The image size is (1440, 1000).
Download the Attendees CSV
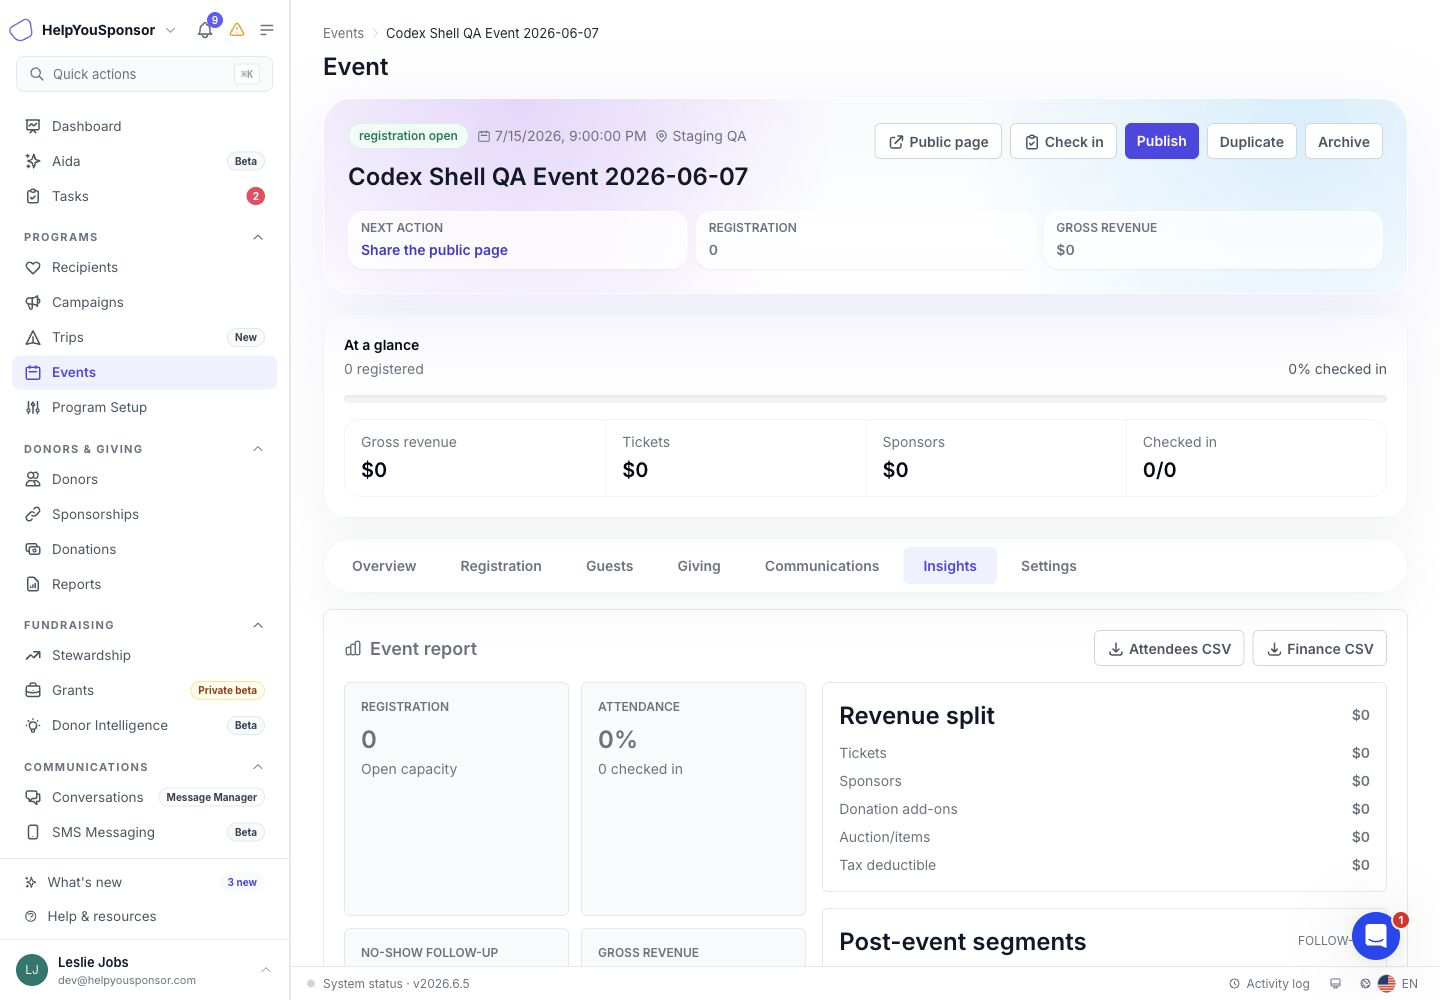1169,649
